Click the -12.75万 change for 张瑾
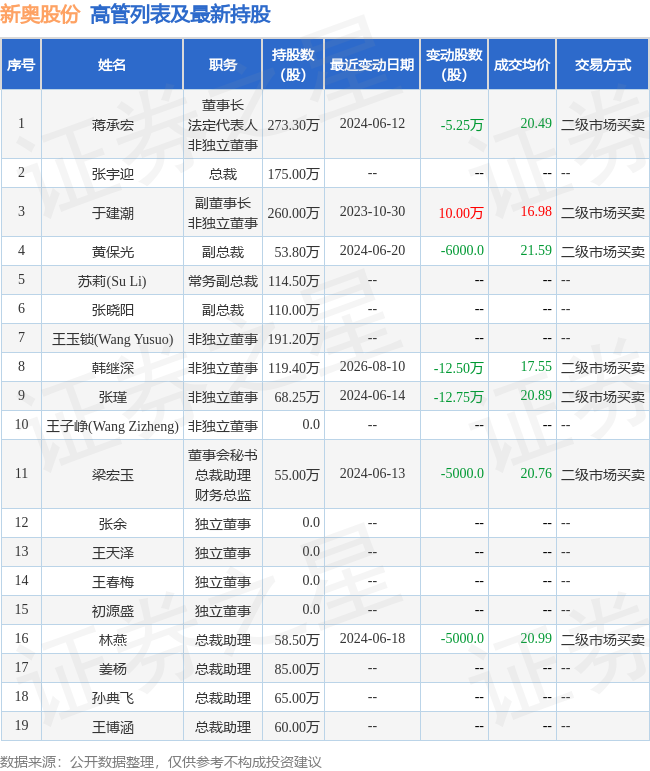 [458, 396]
